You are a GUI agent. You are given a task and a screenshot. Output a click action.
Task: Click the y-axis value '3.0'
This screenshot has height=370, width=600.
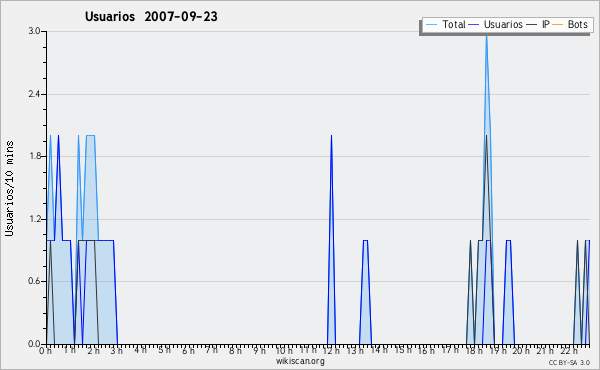tap(34, 31)
